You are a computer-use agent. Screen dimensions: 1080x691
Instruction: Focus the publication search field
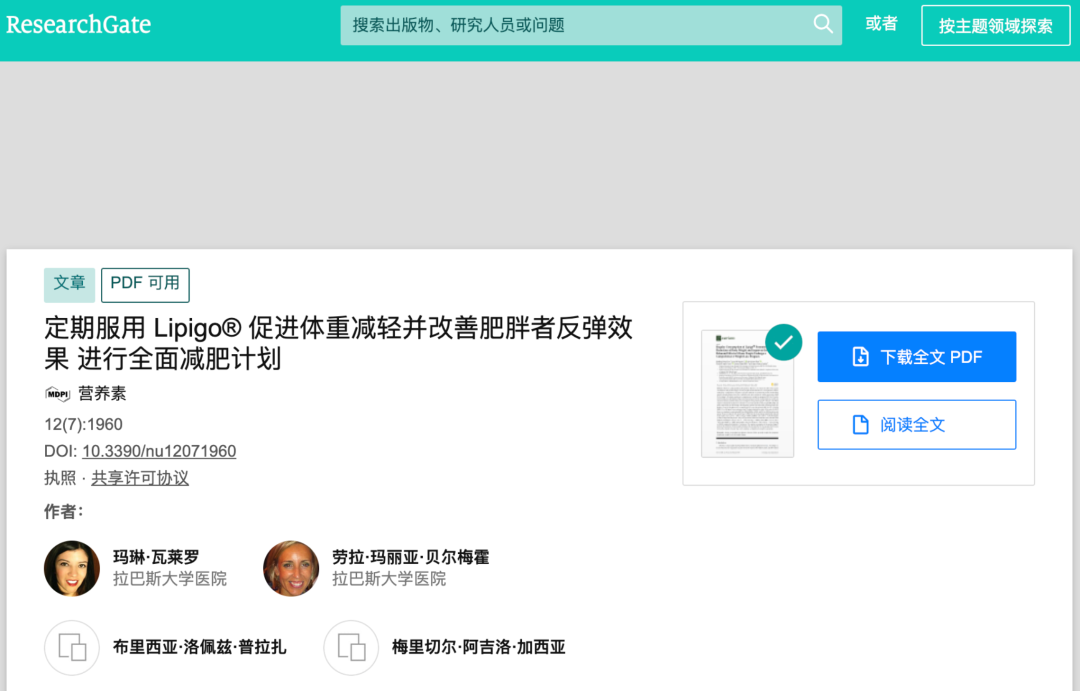[x=591, y=25]
